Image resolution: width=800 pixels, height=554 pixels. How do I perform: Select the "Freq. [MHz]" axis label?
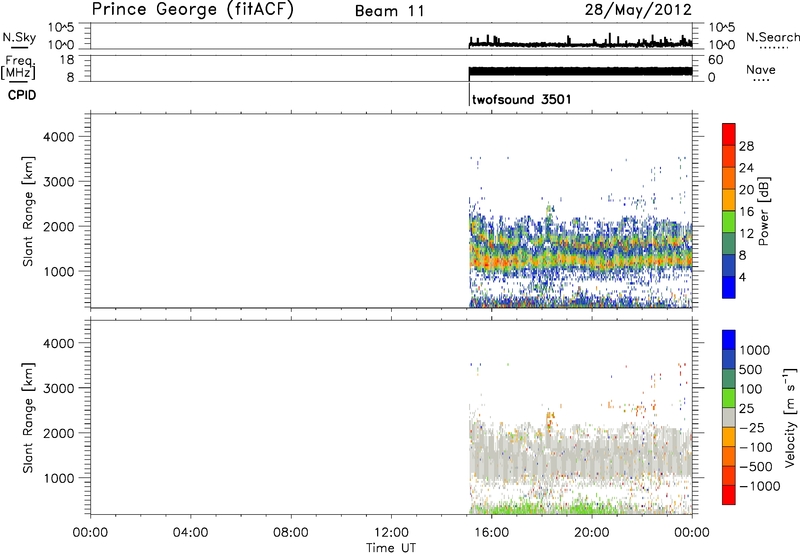click(19, 68)
